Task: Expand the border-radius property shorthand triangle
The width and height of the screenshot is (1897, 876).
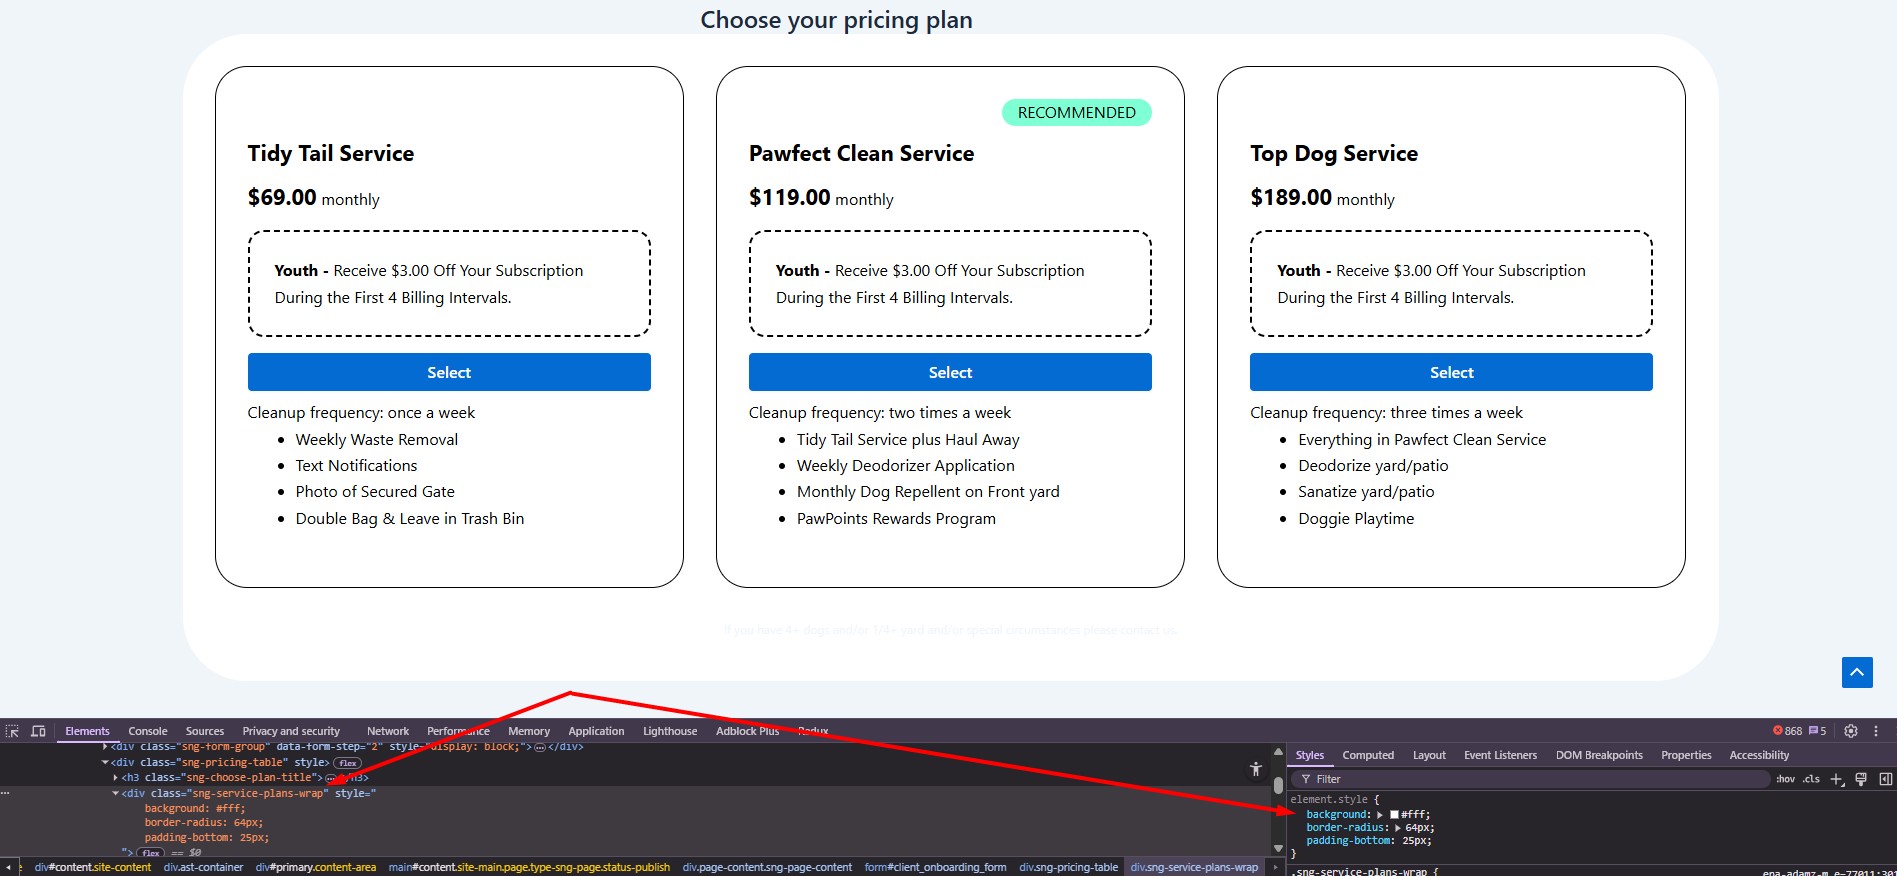Action: (1398, 828)
